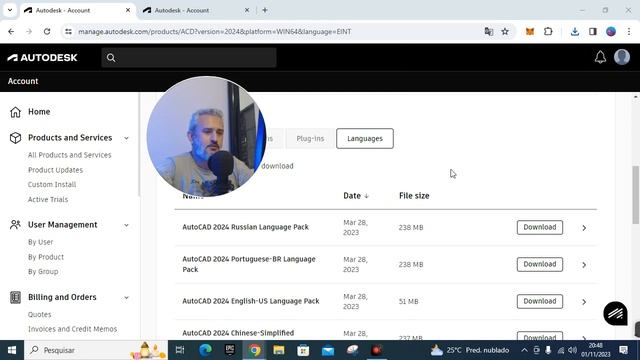Viewport: 640px width, 360px height.
Task: Click the Products and Services cube icon
Action: pyautogui.click(x=15, y=138)
